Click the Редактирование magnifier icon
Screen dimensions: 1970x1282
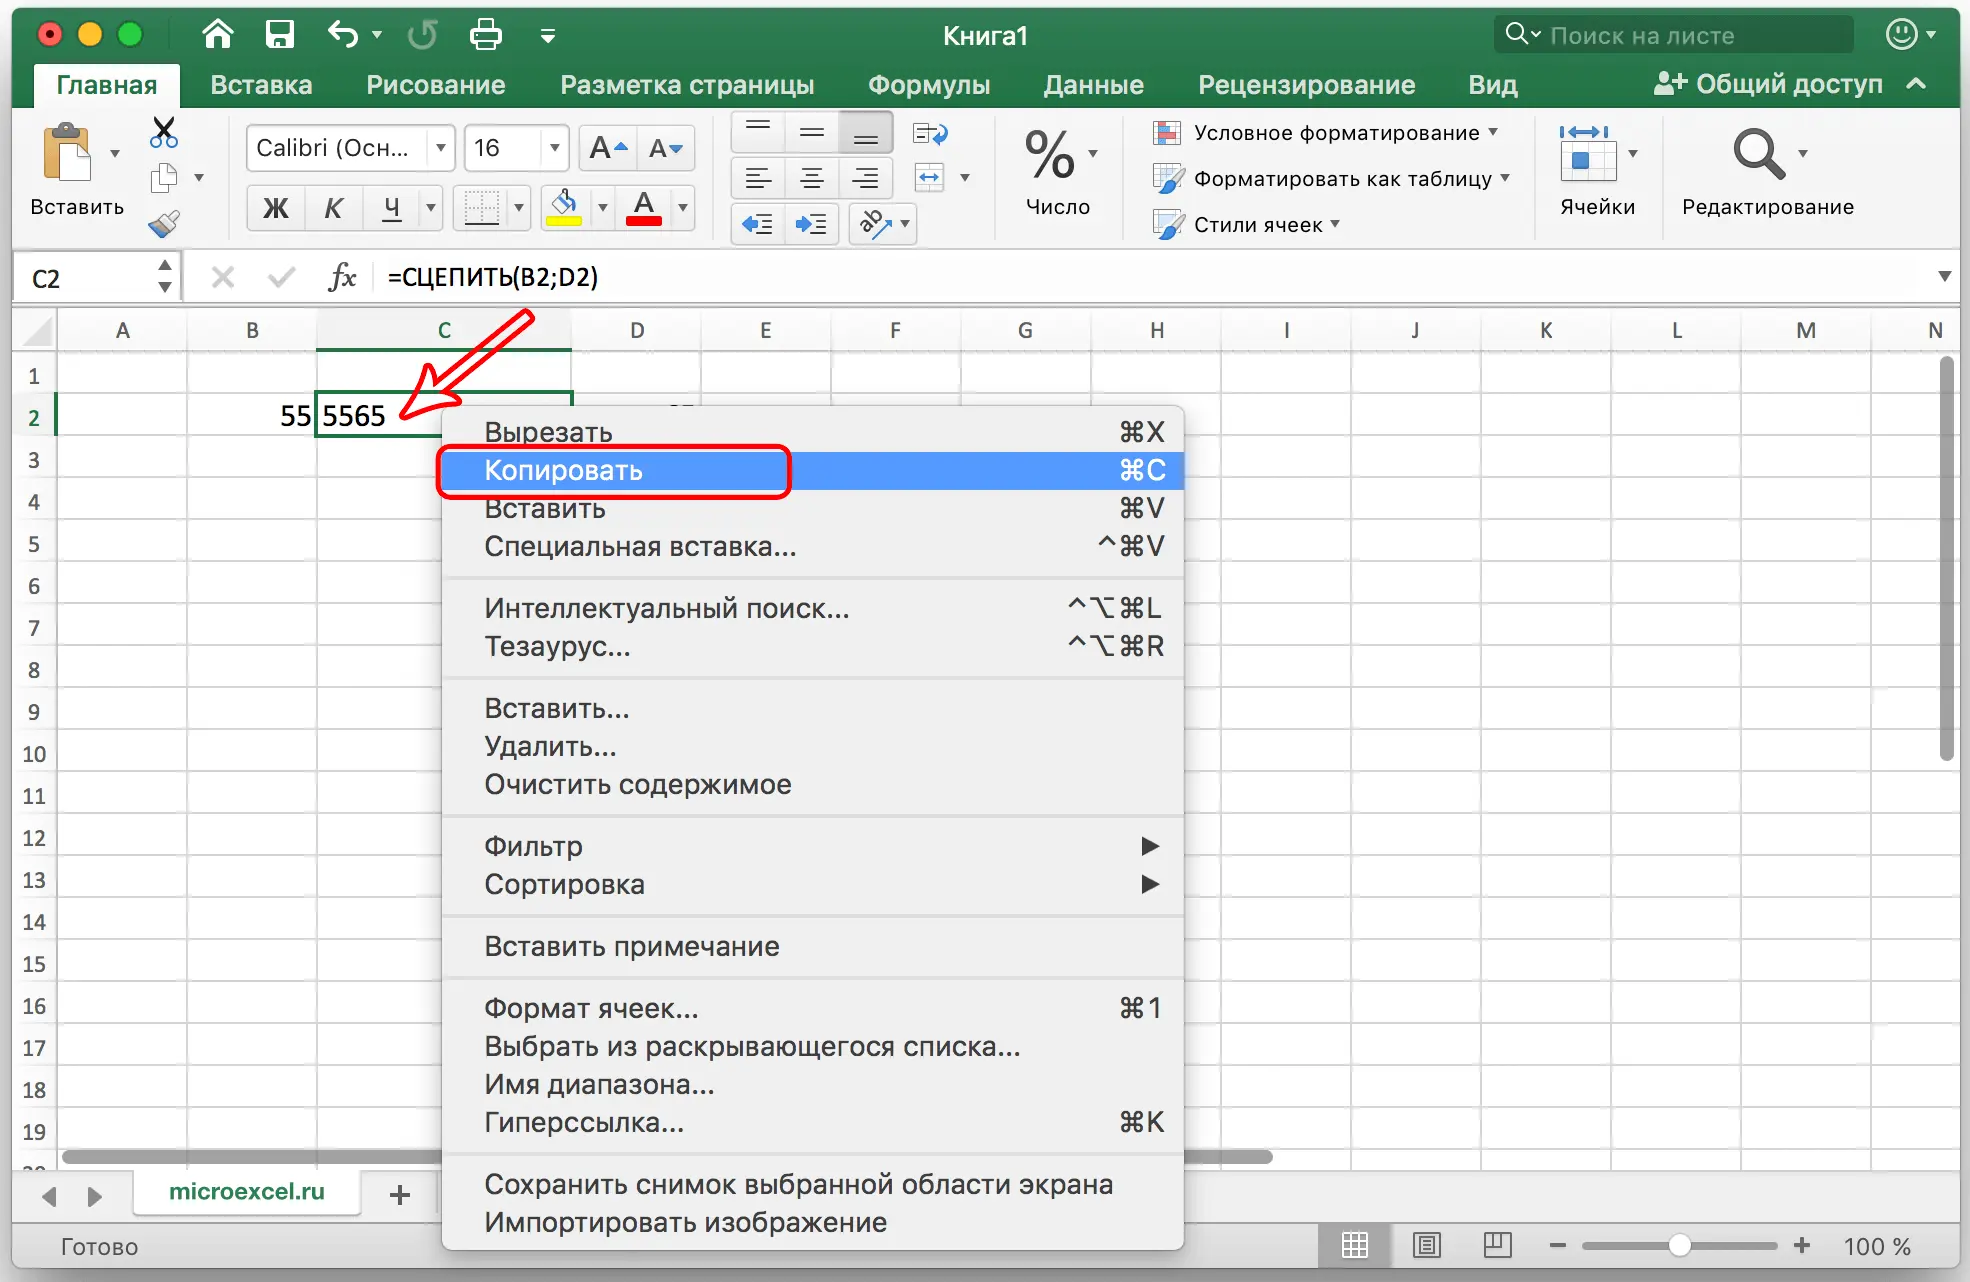pos(1759,153)
